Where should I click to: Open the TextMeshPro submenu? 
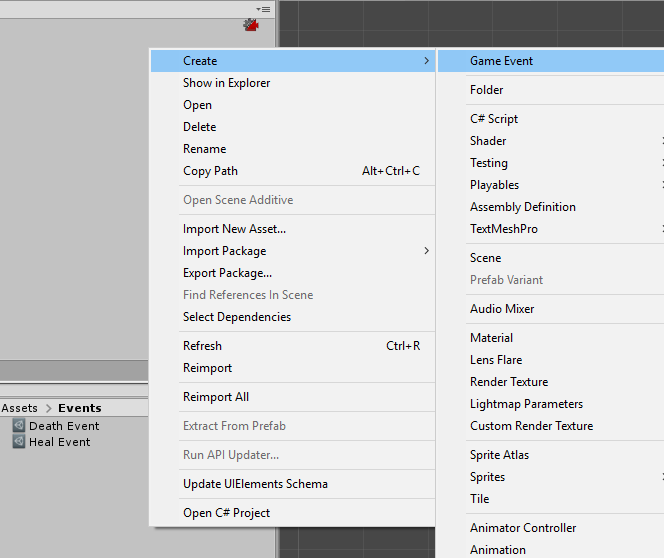click(551, 229)
